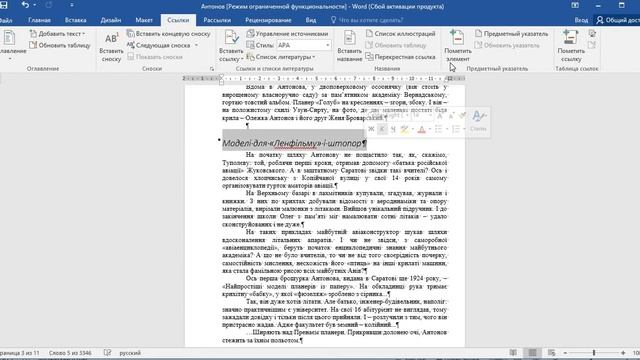This screenshot has width=640, height=360.
Task: Click the Redo icon in quick access toolbar
Action: [x=49, y=5]
